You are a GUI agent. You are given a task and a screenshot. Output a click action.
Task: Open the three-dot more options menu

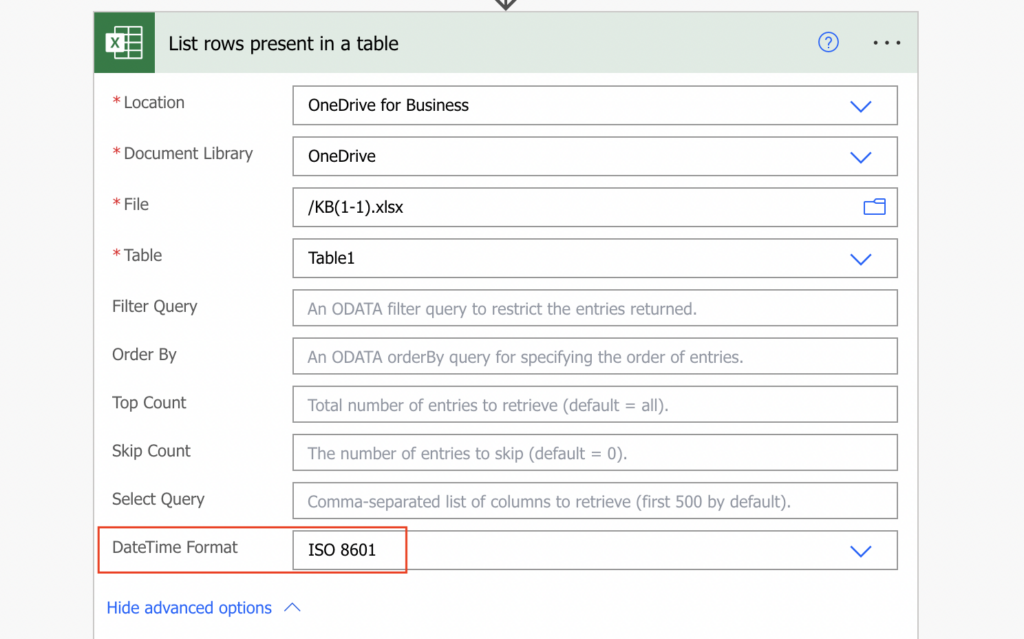[886, 42]
